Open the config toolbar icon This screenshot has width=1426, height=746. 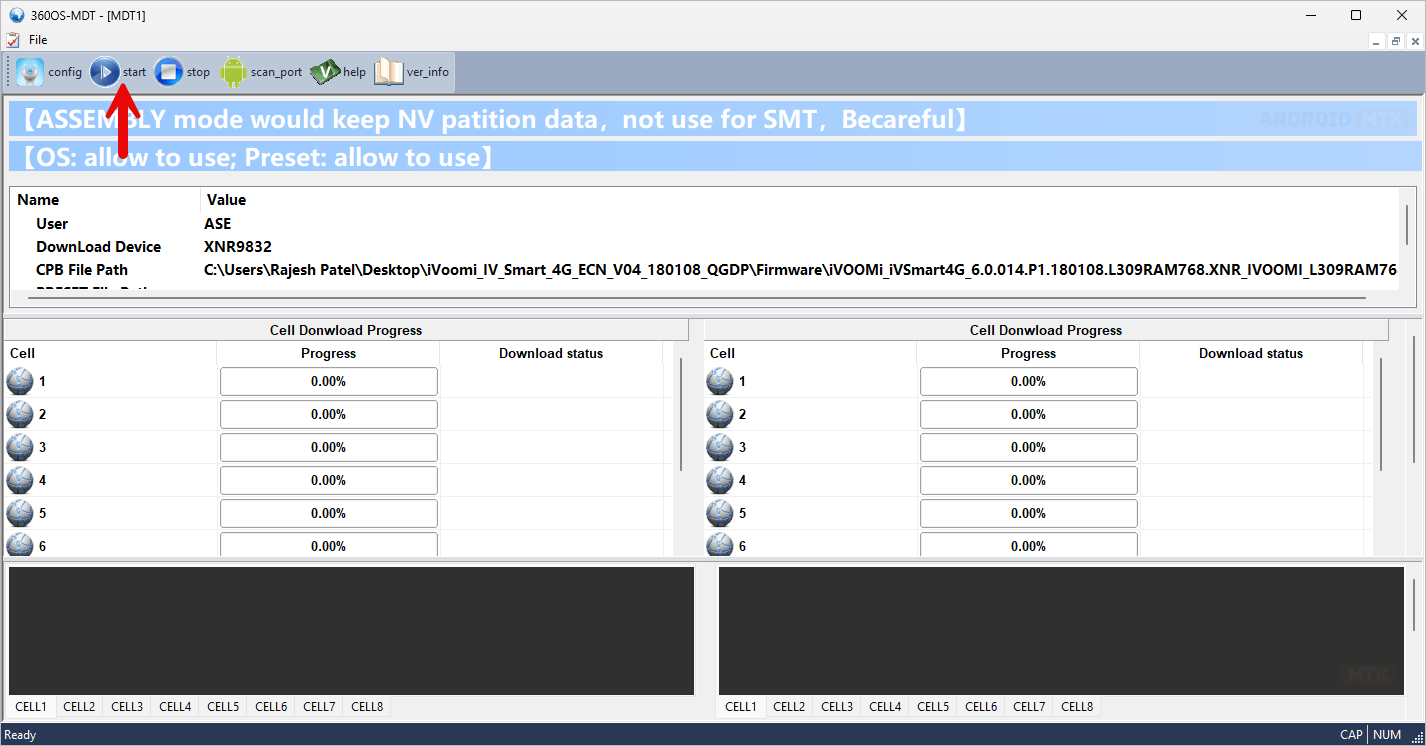click(x=30, y=72)
